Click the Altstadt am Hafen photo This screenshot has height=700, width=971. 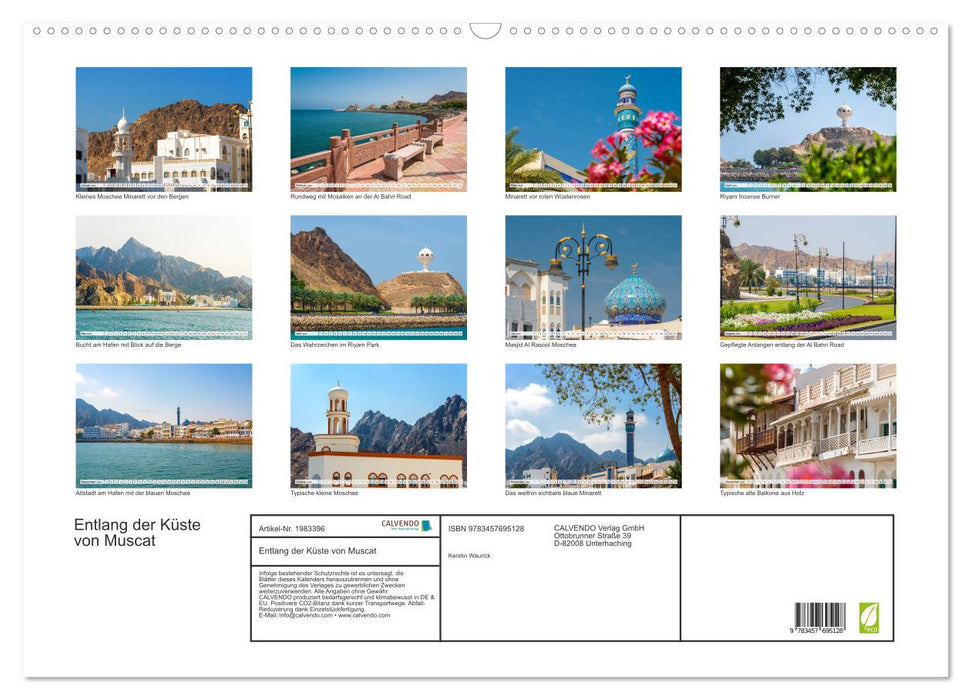pyautogui.click(x=164, y=425)
